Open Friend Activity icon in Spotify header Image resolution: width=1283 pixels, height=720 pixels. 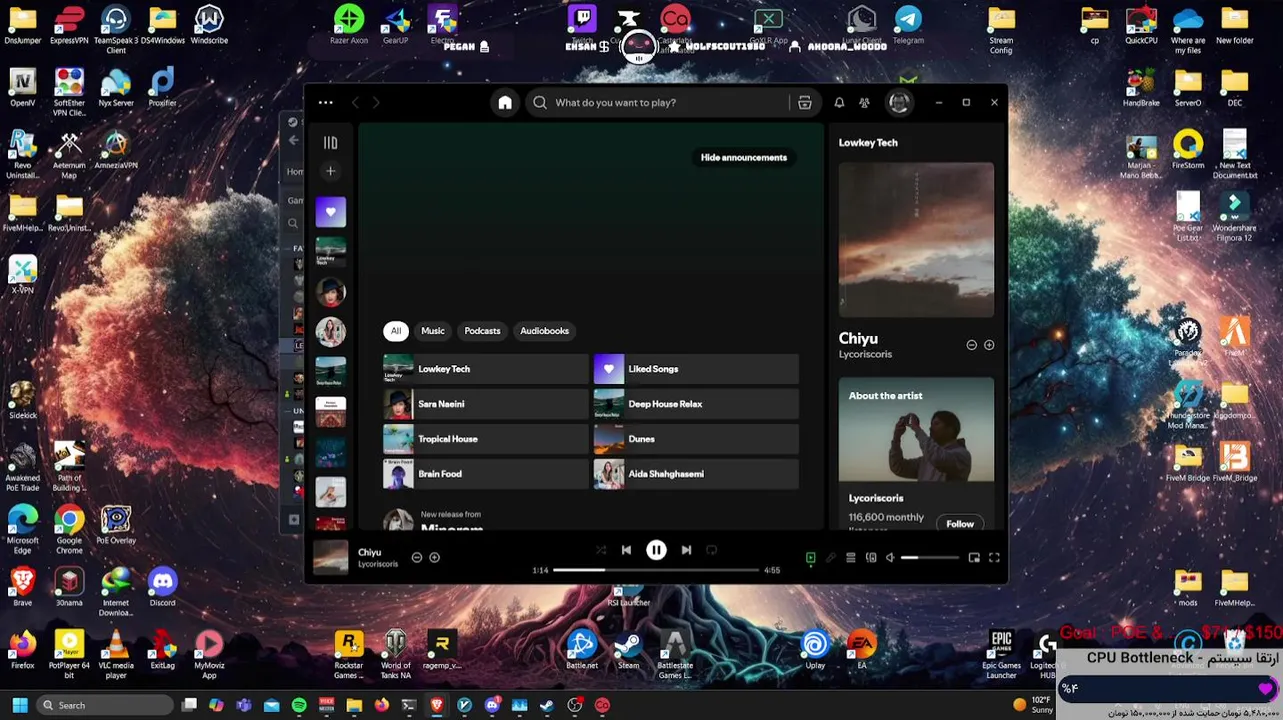tap(864, 102)
